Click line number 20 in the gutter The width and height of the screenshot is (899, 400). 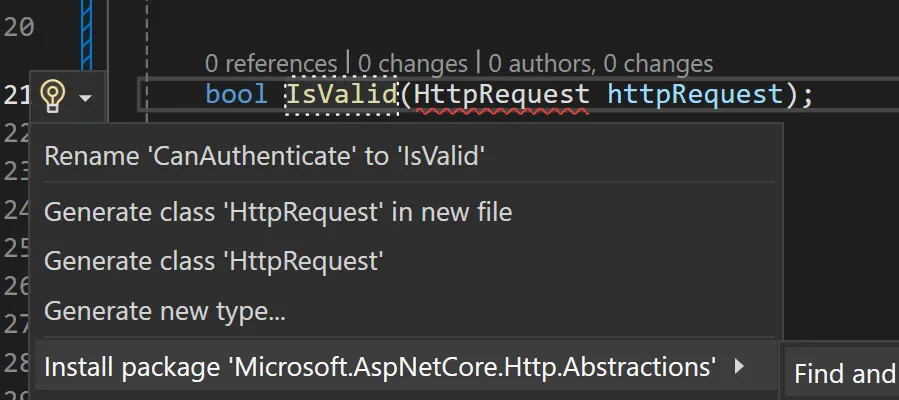pyautogui.click(x=19, y=27)
